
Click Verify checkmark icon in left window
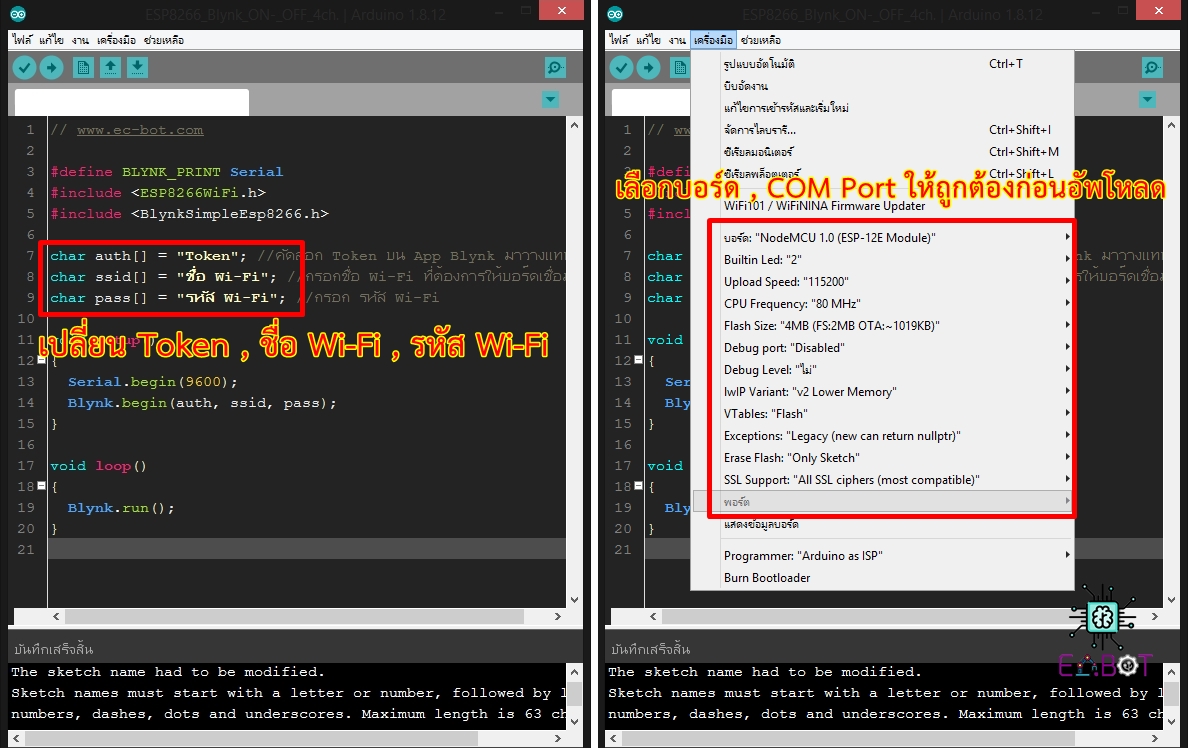[24, 67]
